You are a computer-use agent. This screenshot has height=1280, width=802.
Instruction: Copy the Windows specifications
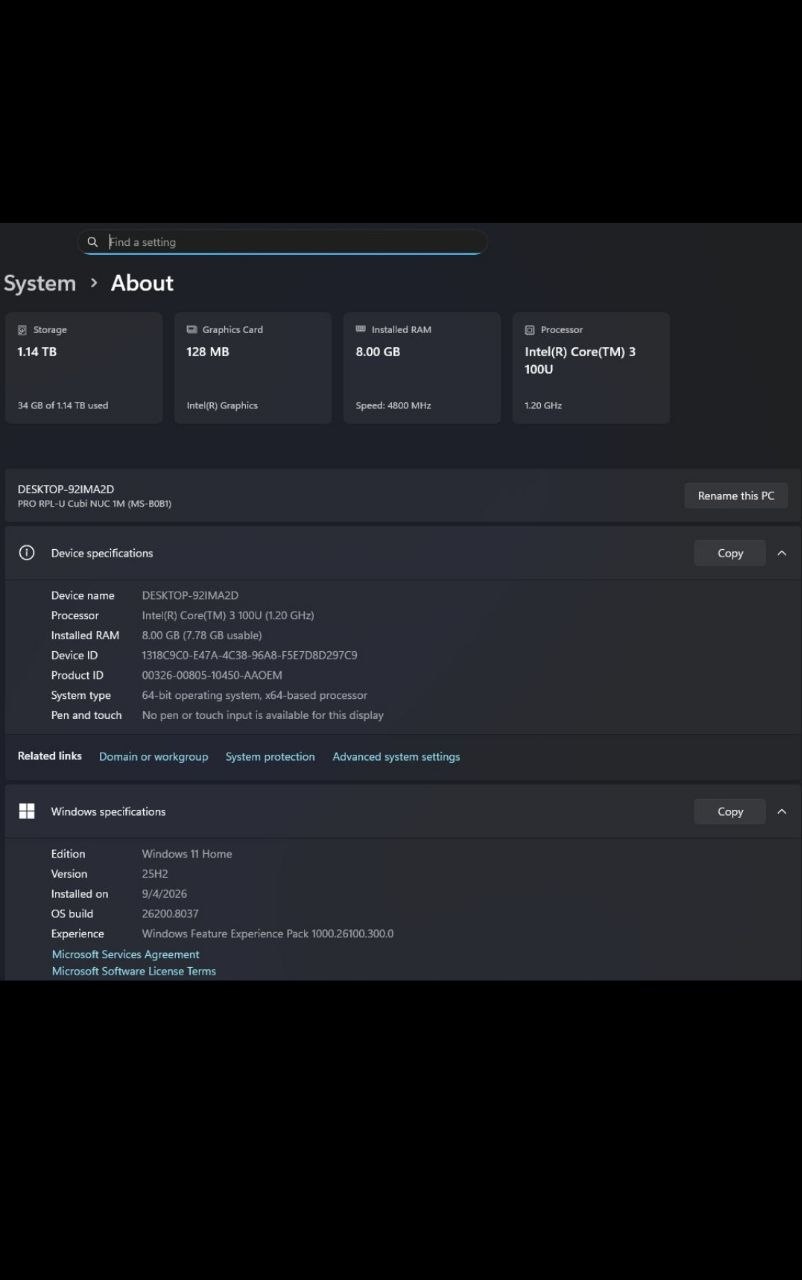pyautogui.click(x=730, y=811)
